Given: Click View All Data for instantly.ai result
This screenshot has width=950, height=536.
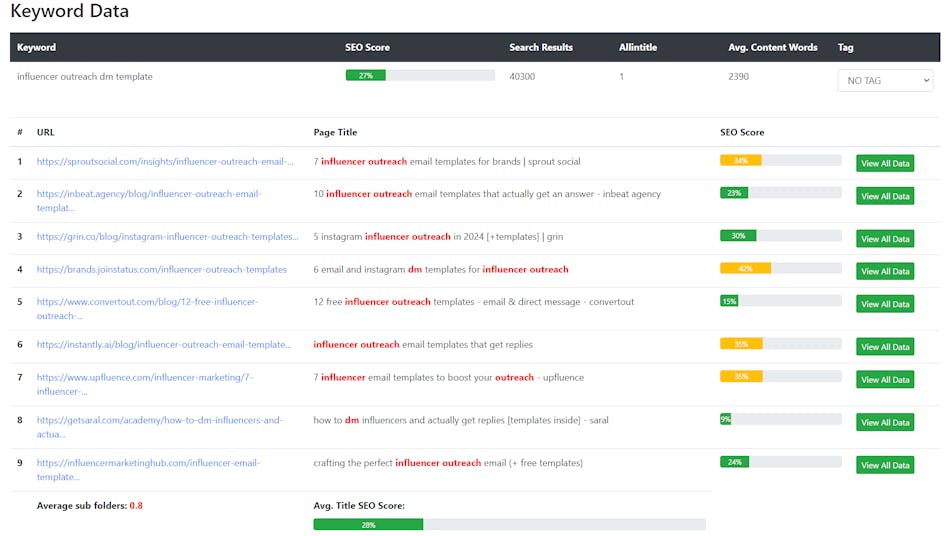Looking at the screenshot, I should click(884, 347).
